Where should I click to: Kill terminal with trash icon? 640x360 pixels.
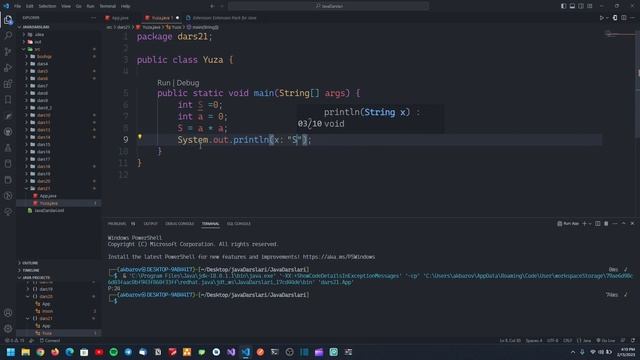[x=606, y=224]
